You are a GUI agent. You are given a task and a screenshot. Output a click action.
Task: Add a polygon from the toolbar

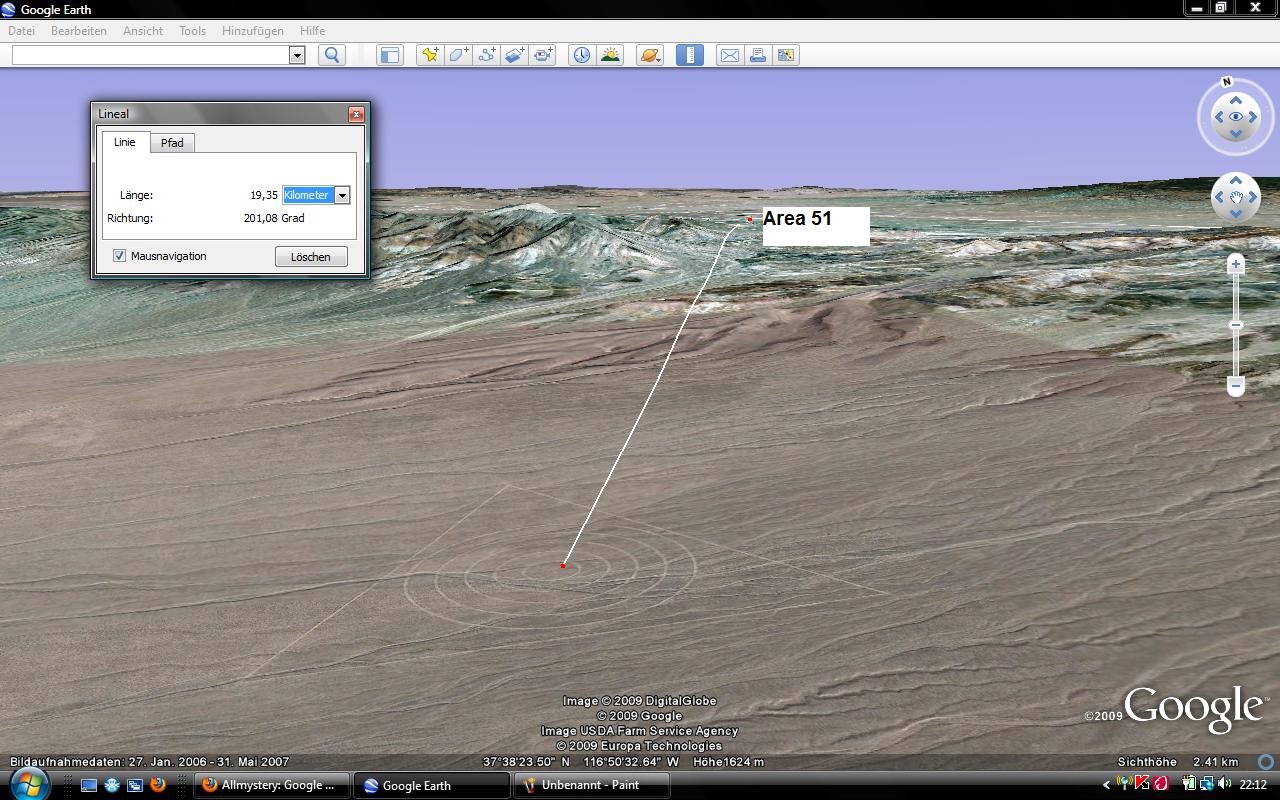point(458,55)
